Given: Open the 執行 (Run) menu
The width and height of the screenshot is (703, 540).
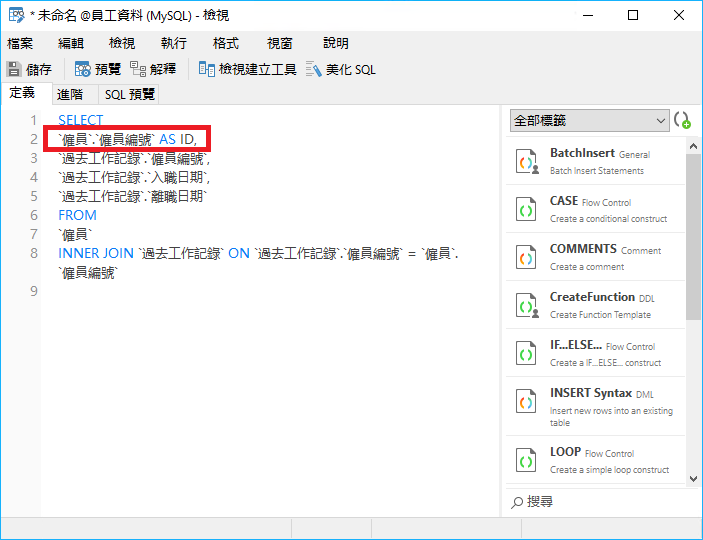Looking at the screenshot, I should click(174, 43).
